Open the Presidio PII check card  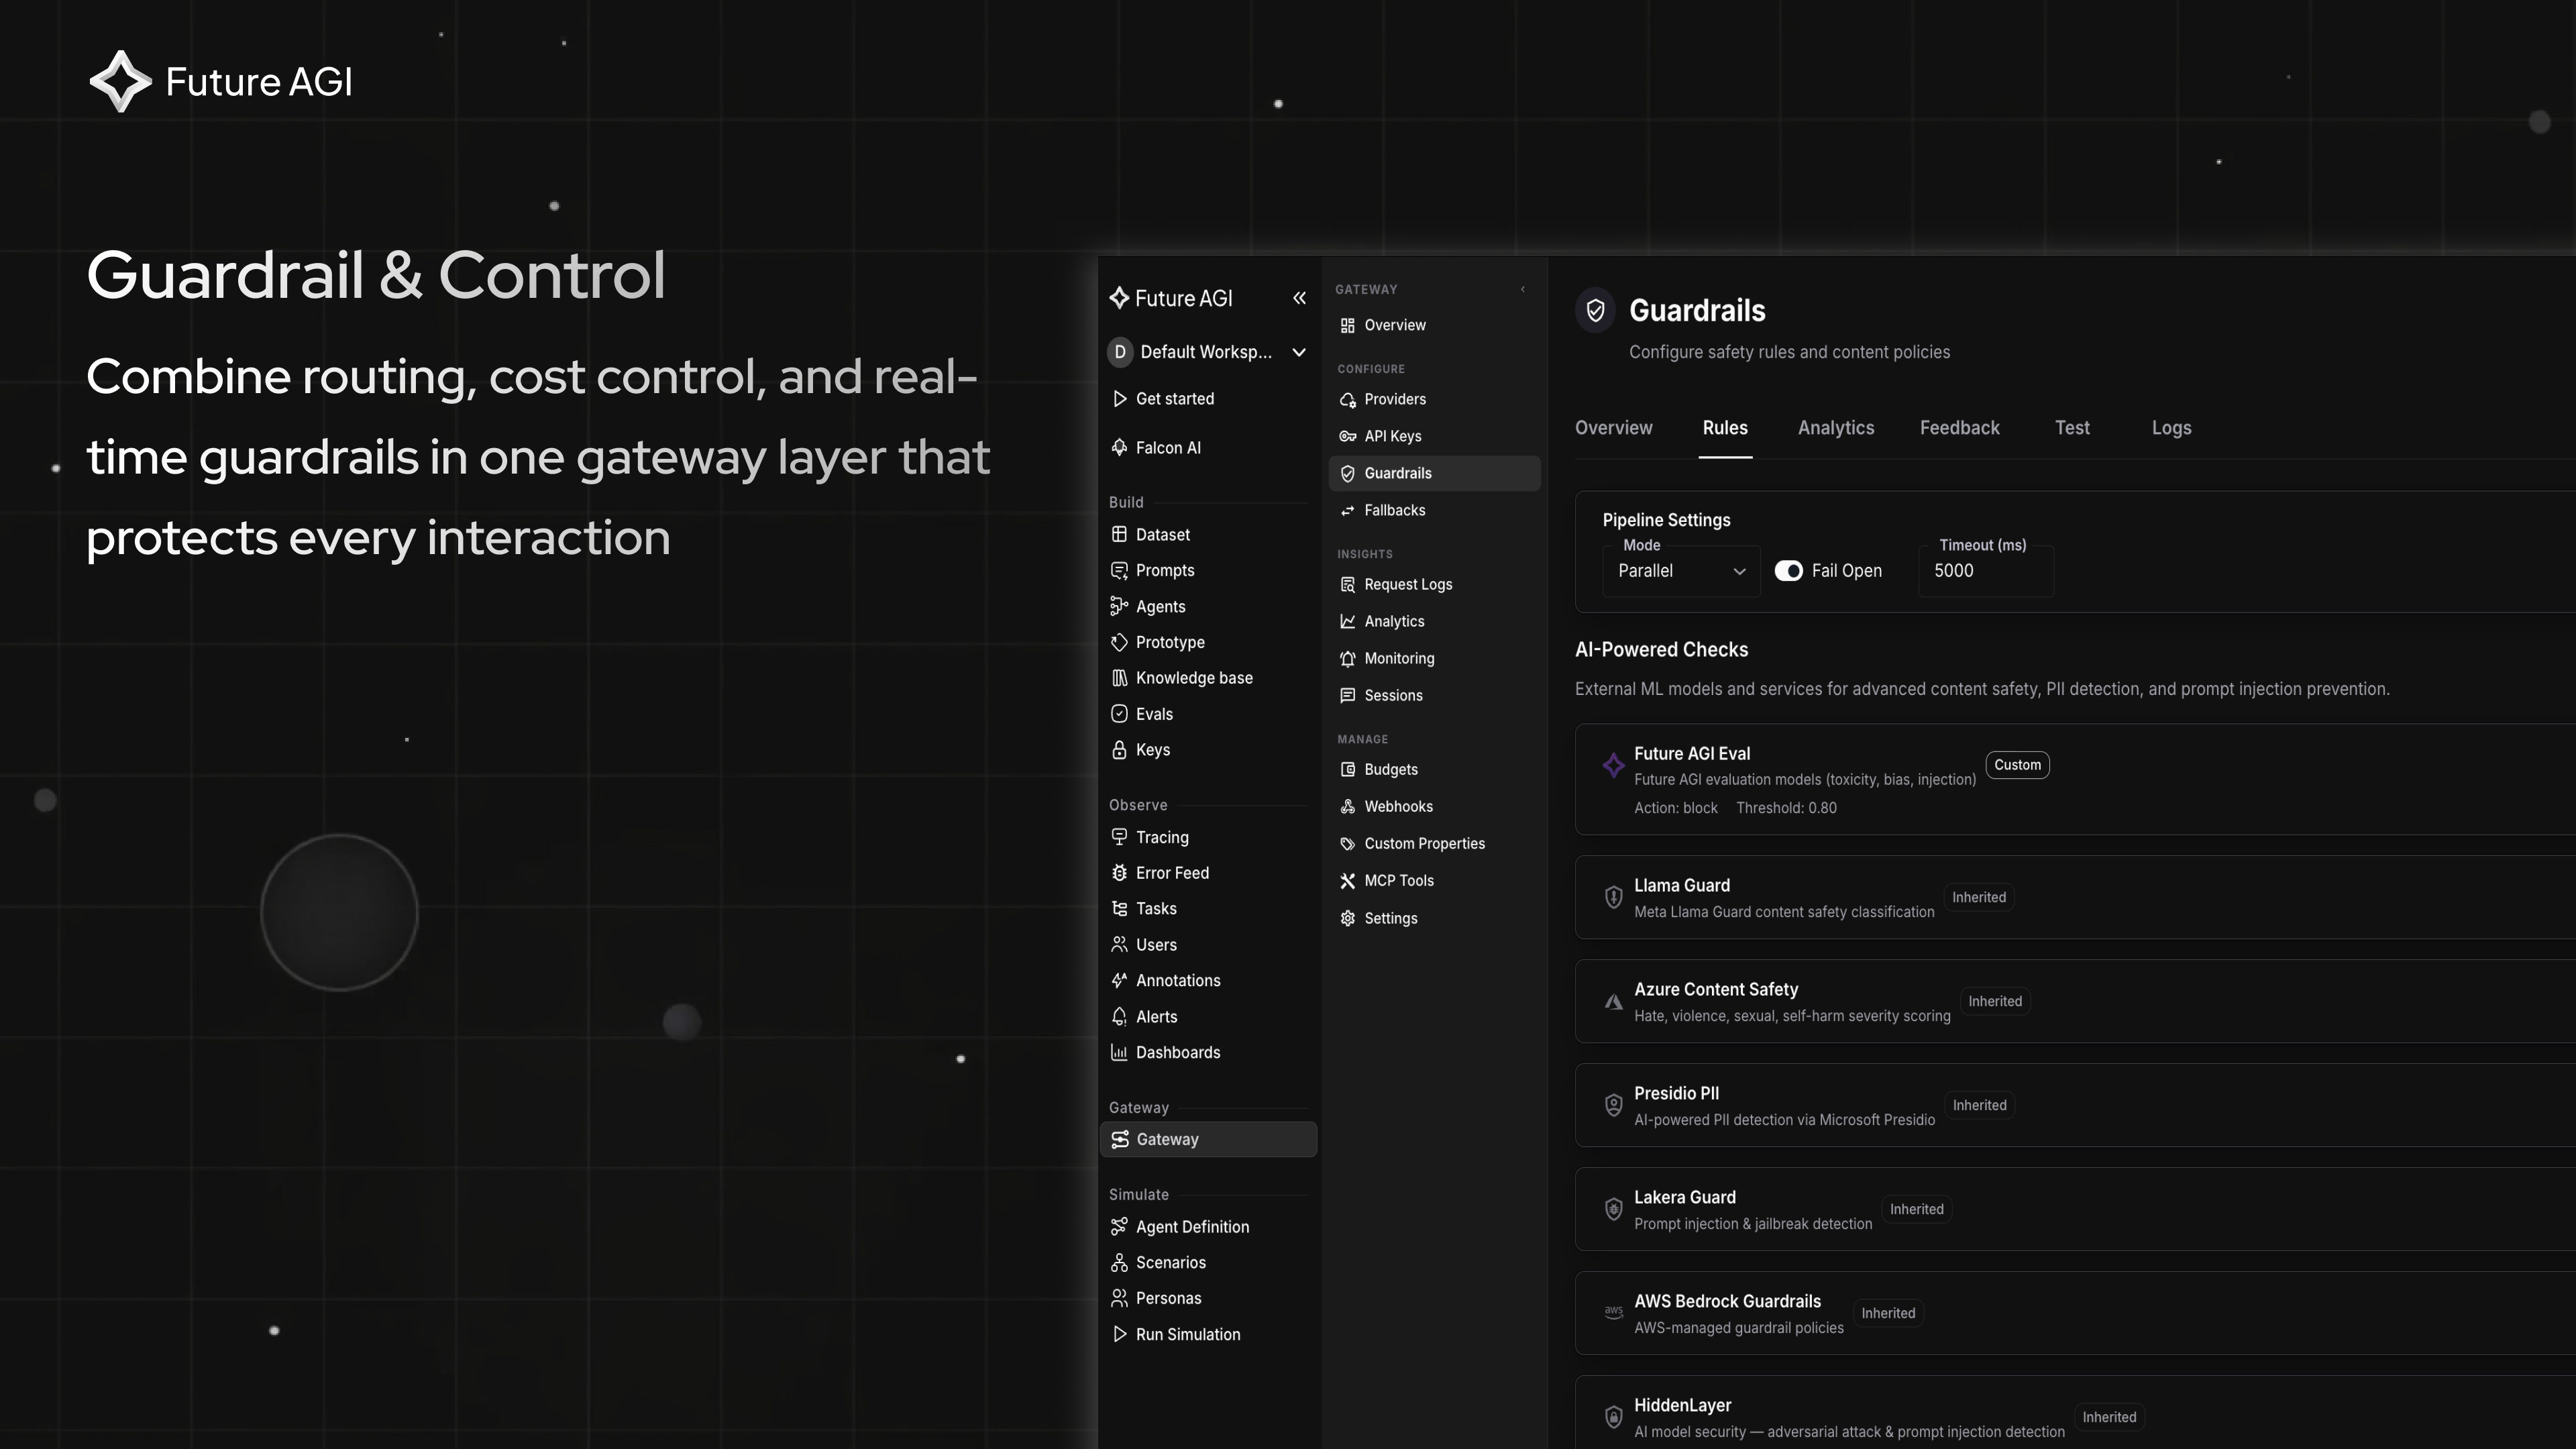(2075, 1105)
